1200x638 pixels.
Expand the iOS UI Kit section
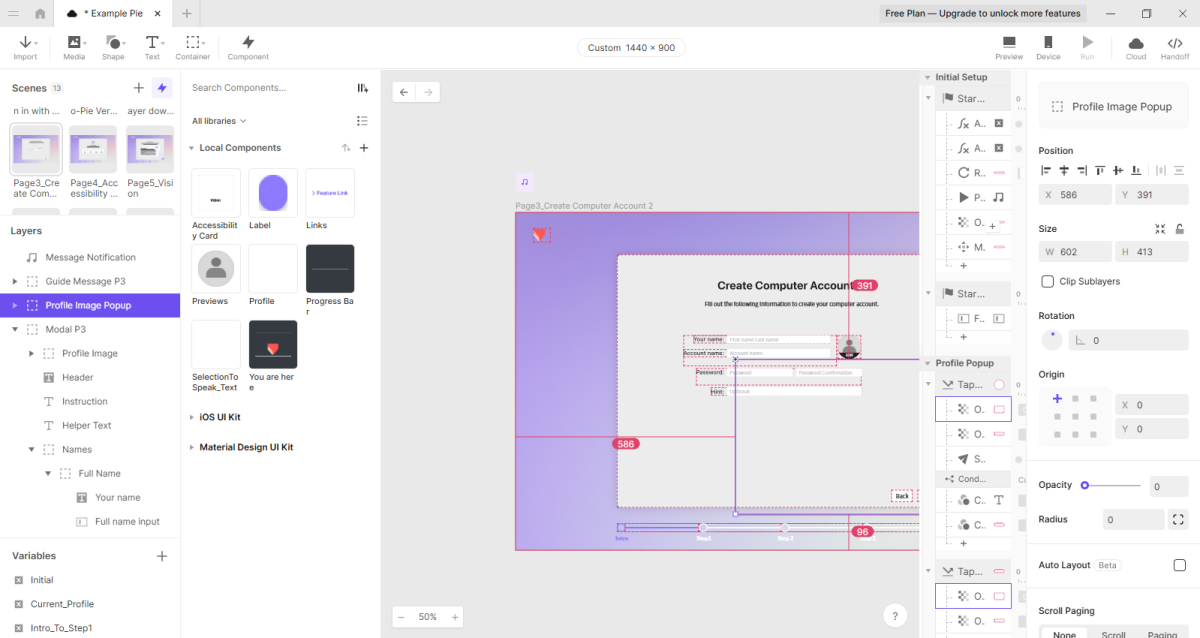(219, 417)
